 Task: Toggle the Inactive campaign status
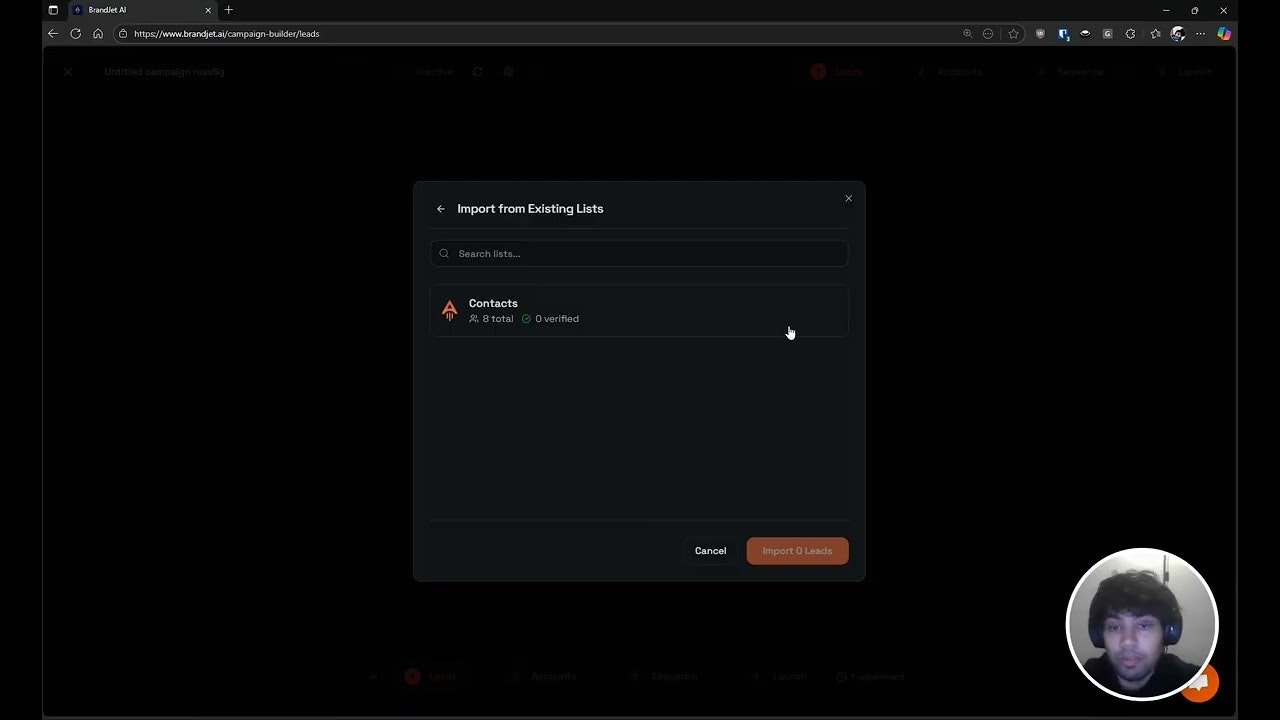click(433, 71)
